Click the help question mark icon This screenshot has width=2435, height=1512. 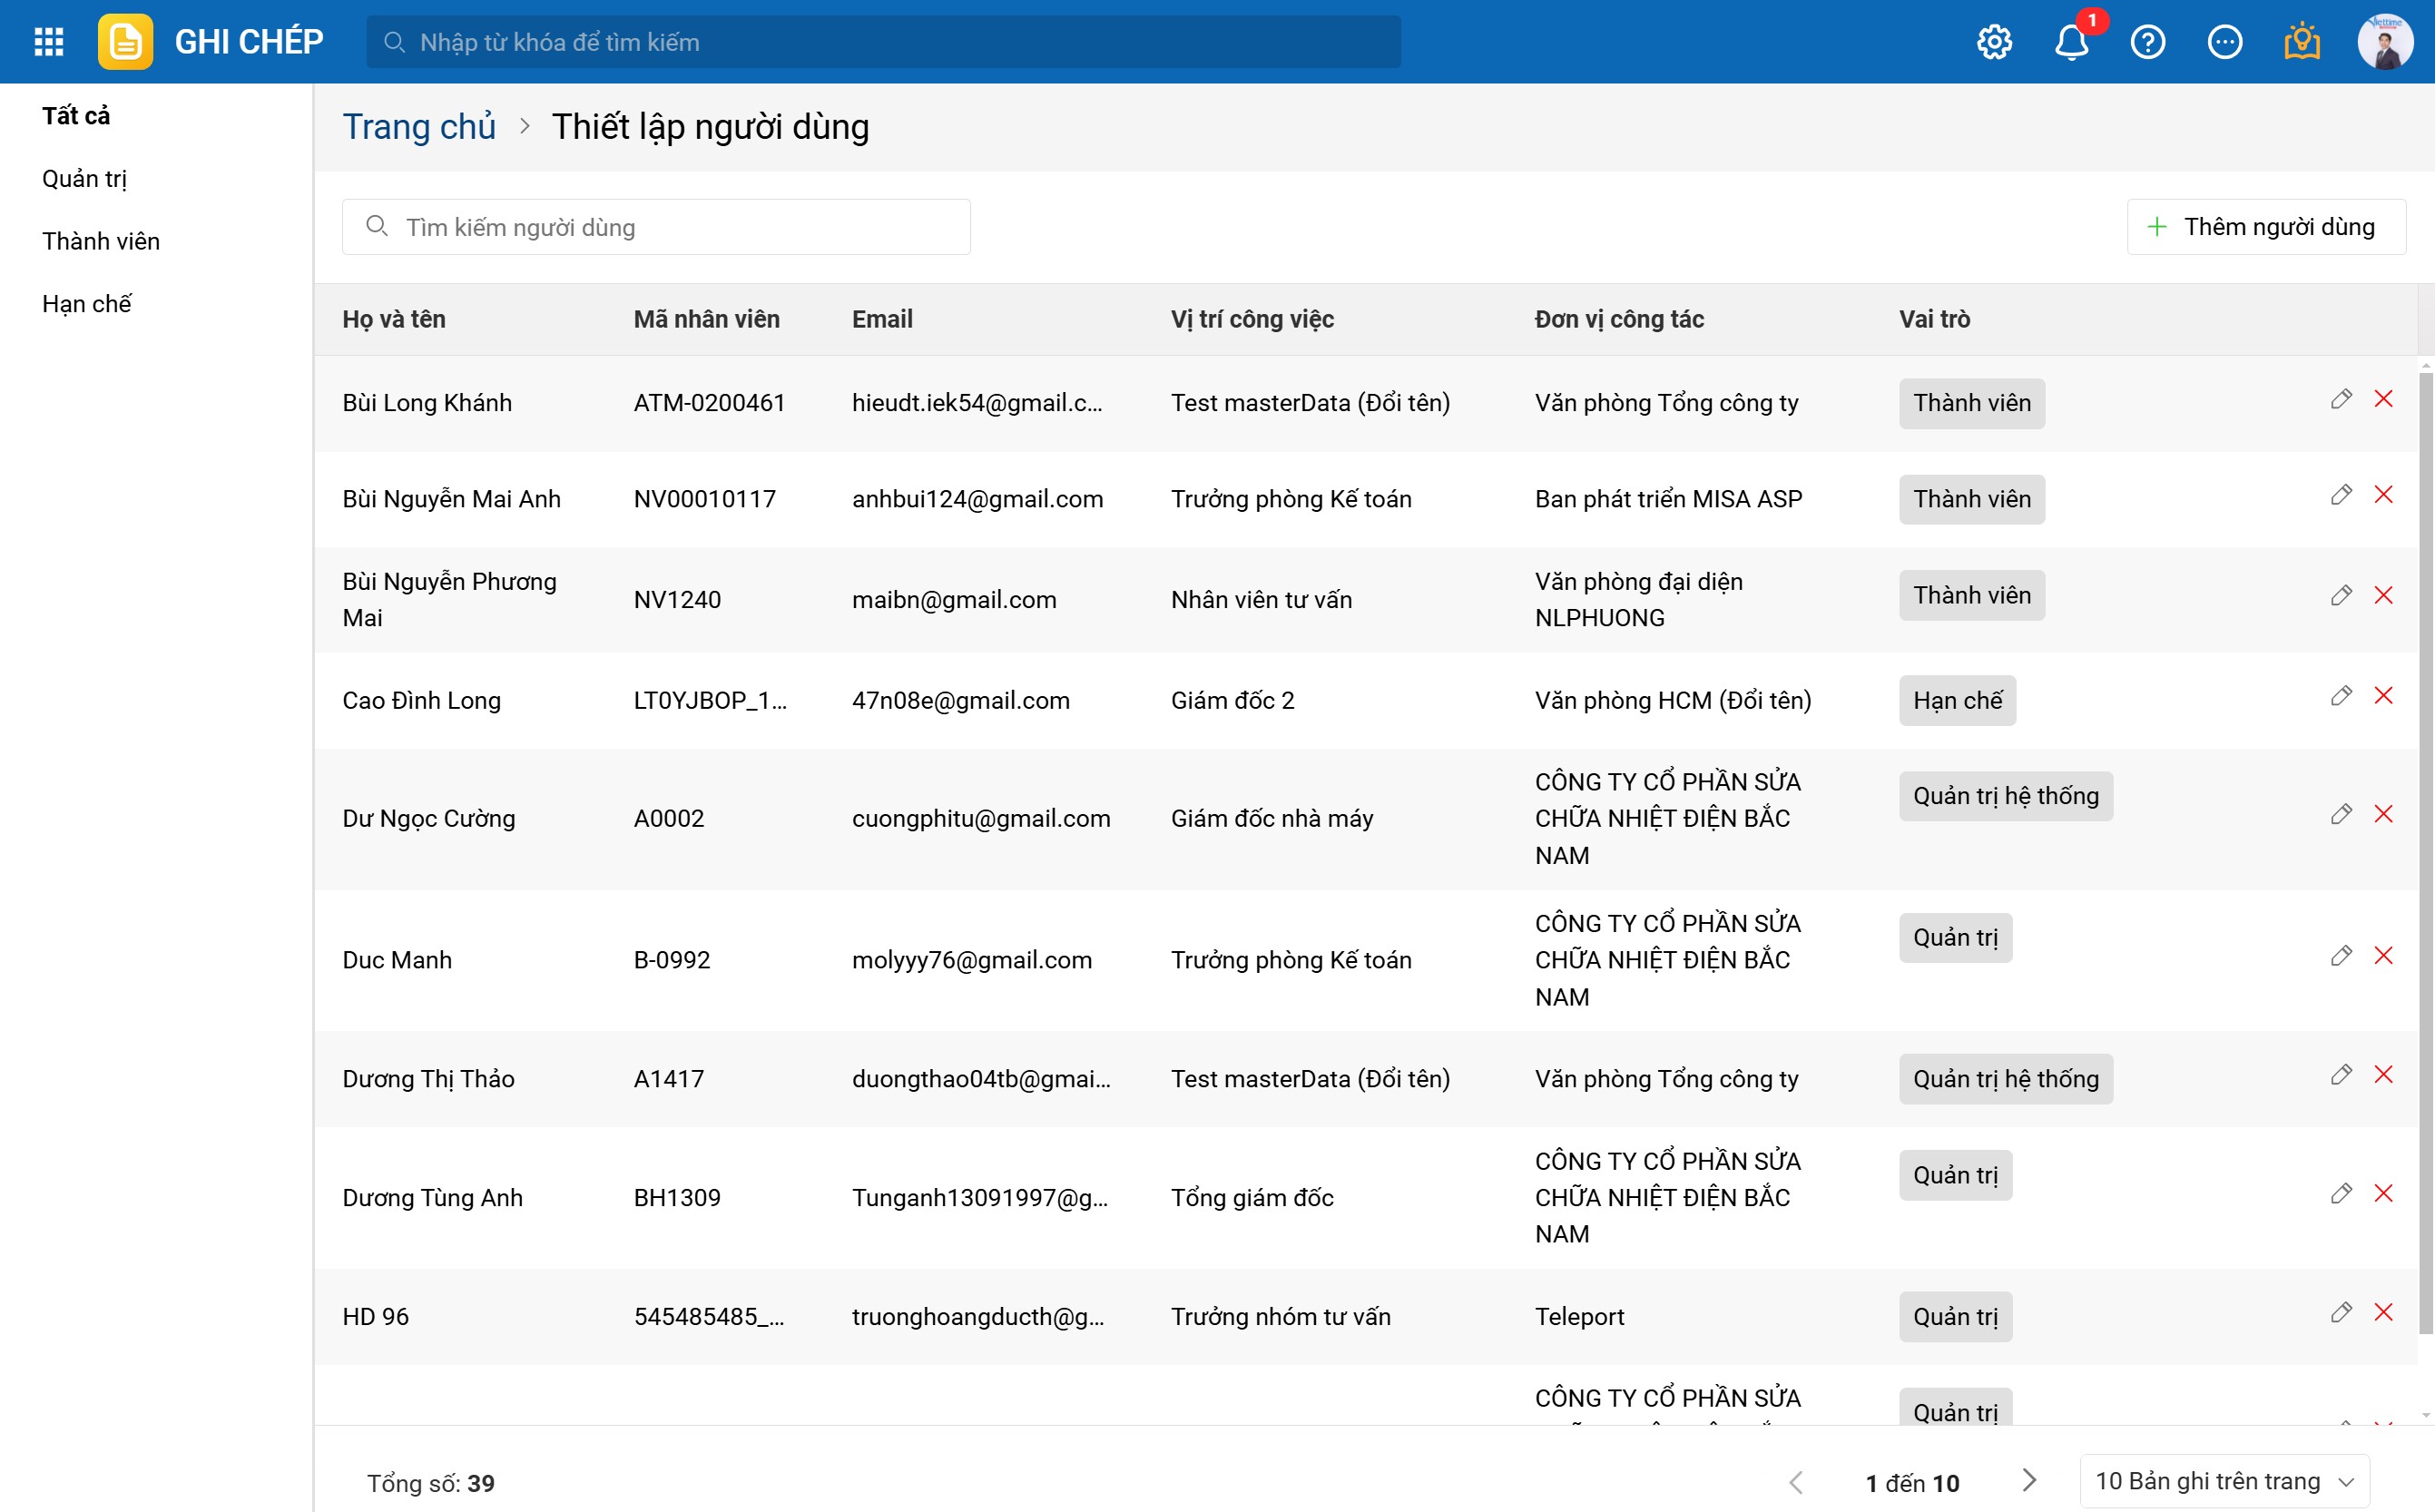2147,42
